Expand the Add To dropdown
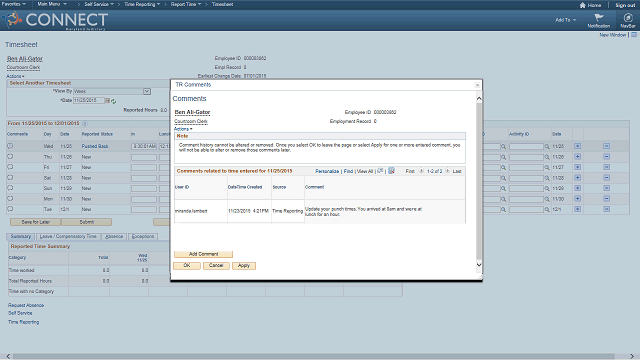This screenshot has width=640, height=360. (566, 20)
